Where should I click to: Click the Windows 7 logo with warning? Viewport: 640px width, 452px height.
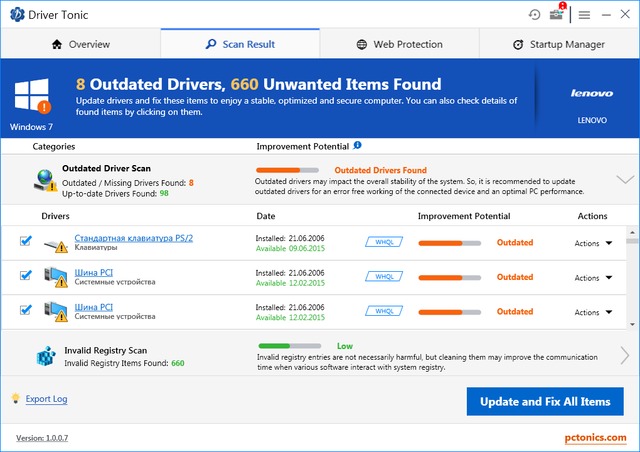33,96
